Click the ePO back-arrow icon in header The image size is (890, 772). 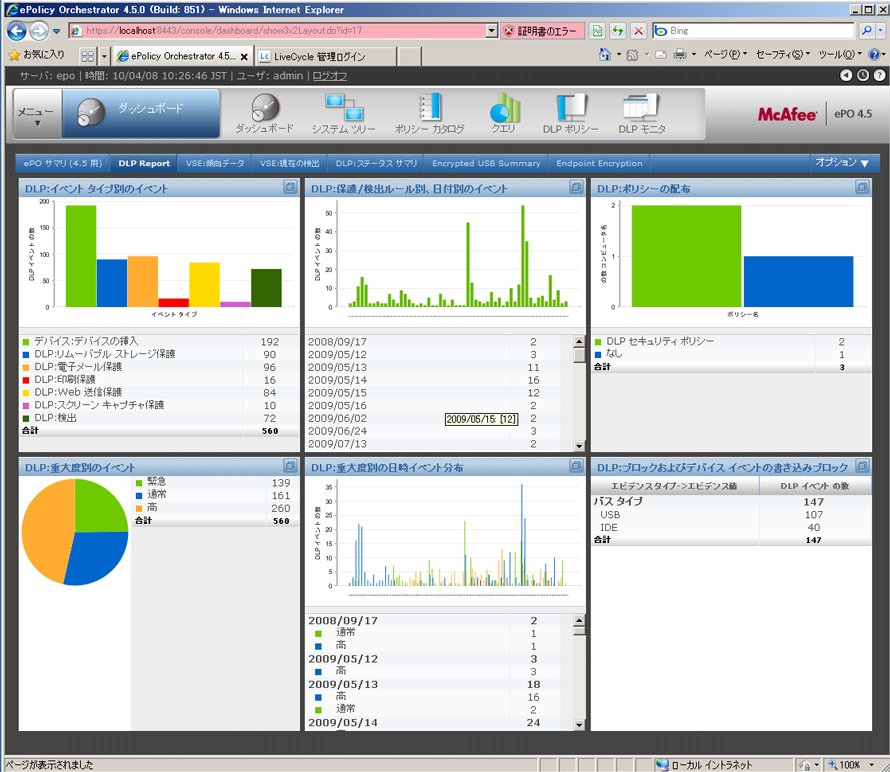[846, 75]
